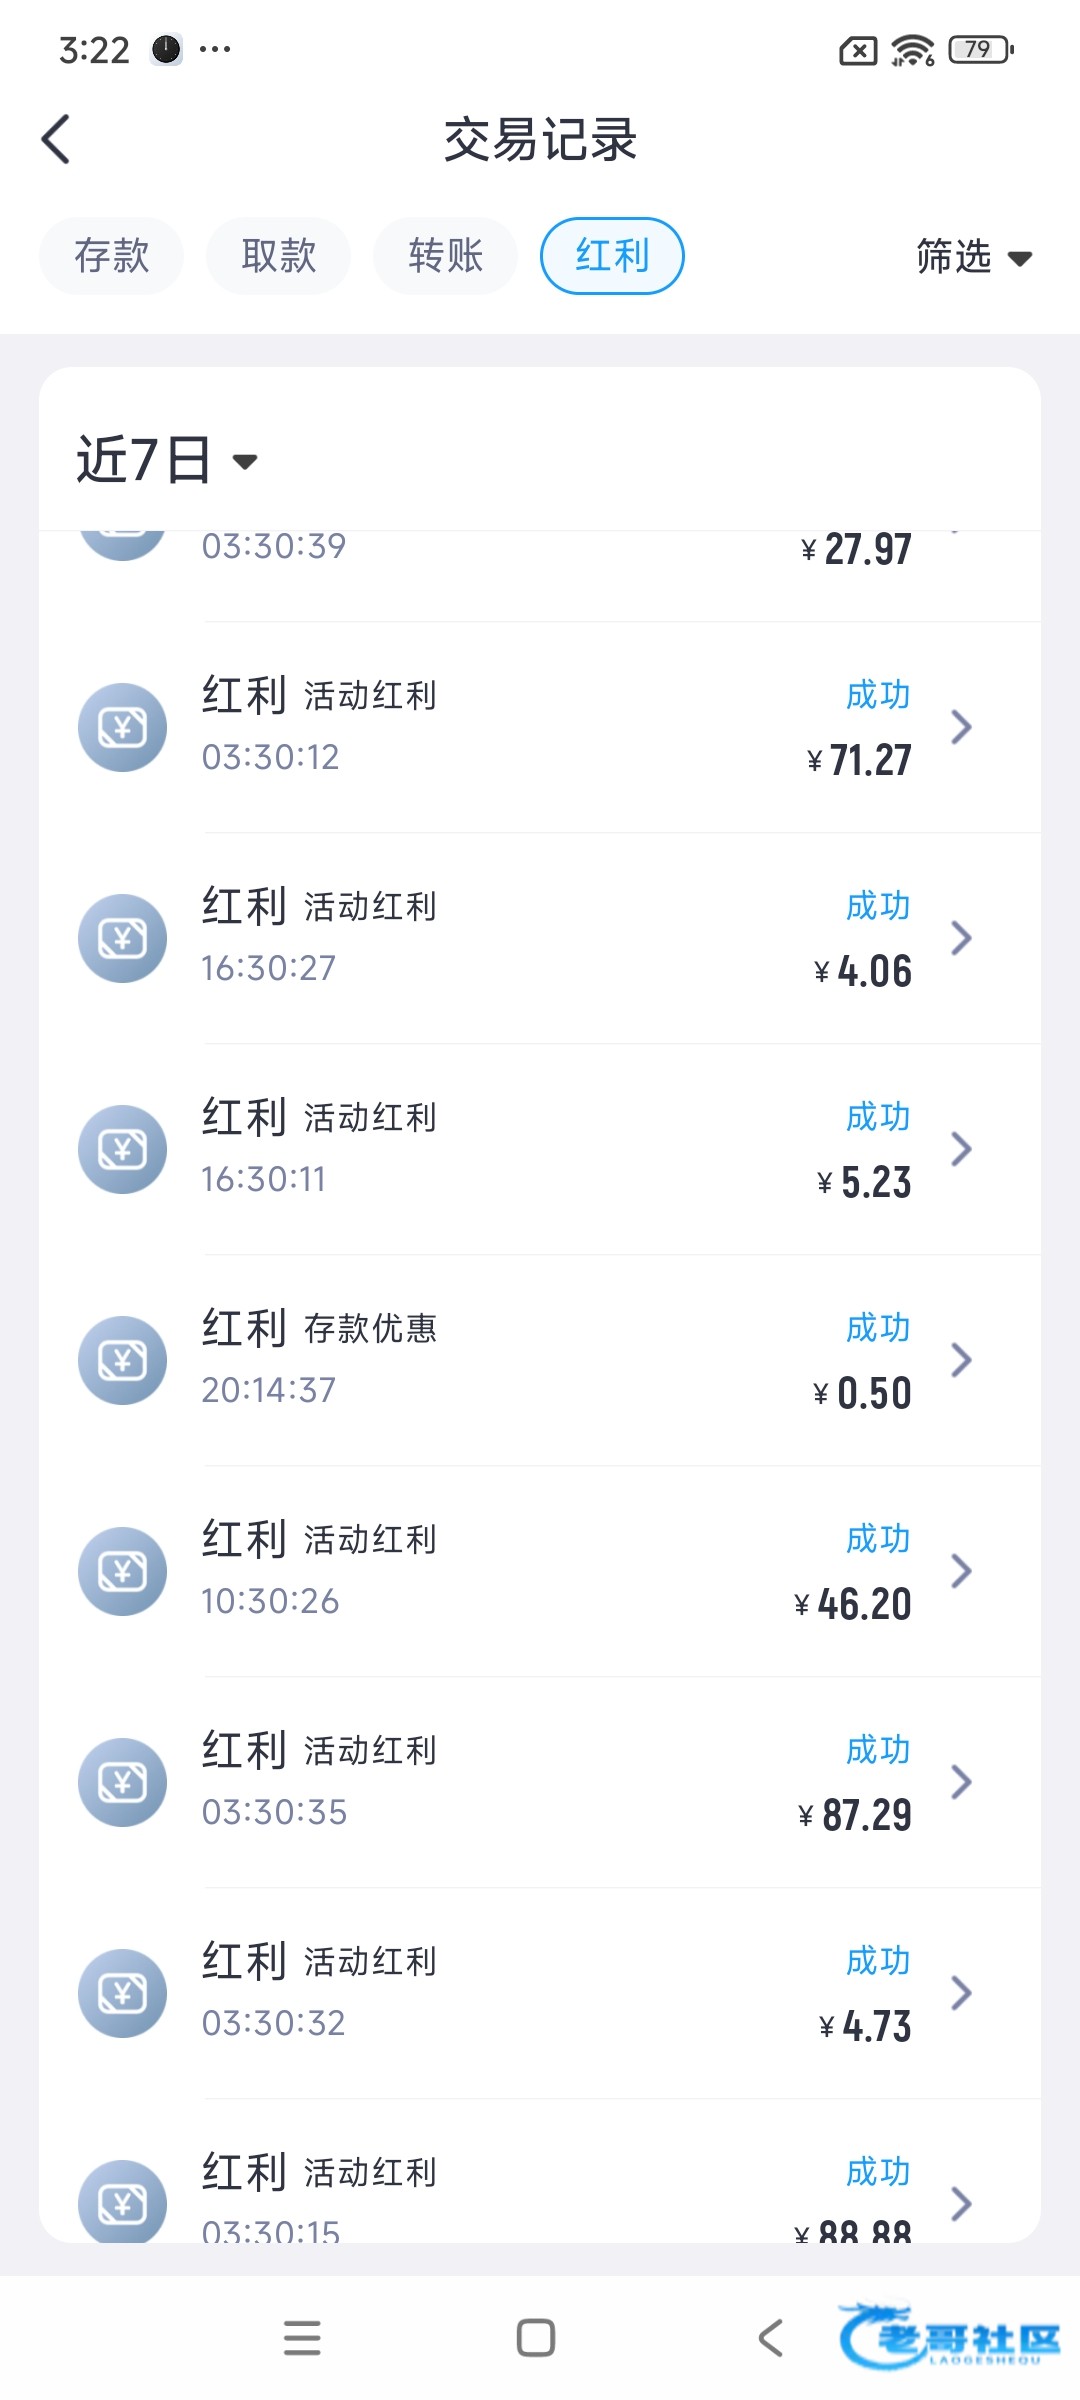This screenshot has width=1080, height=2400.
Task: Tap 成功 status on the 16:30:27 record
Action: pos(877,906)
